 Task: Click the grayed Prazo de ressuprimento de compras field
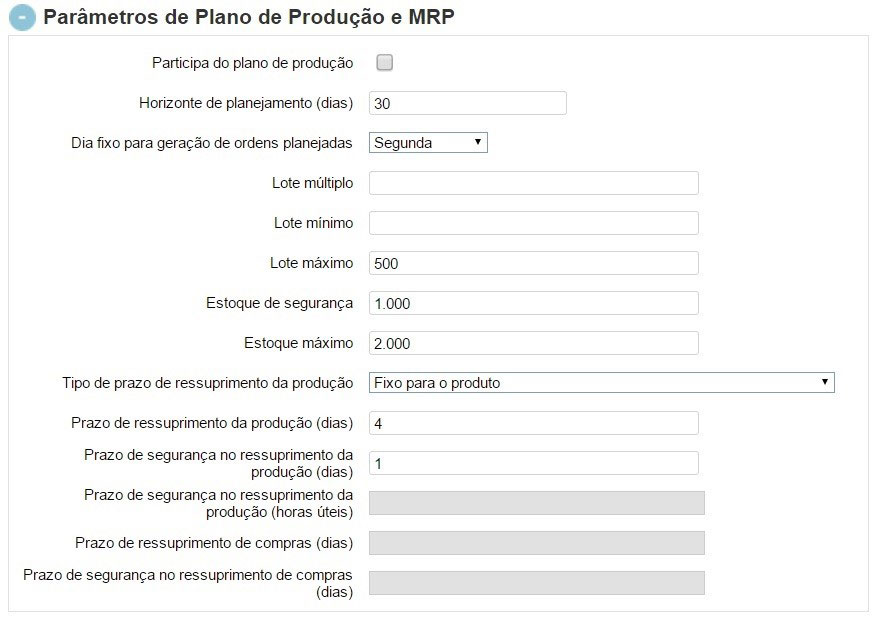coord(537,542)
